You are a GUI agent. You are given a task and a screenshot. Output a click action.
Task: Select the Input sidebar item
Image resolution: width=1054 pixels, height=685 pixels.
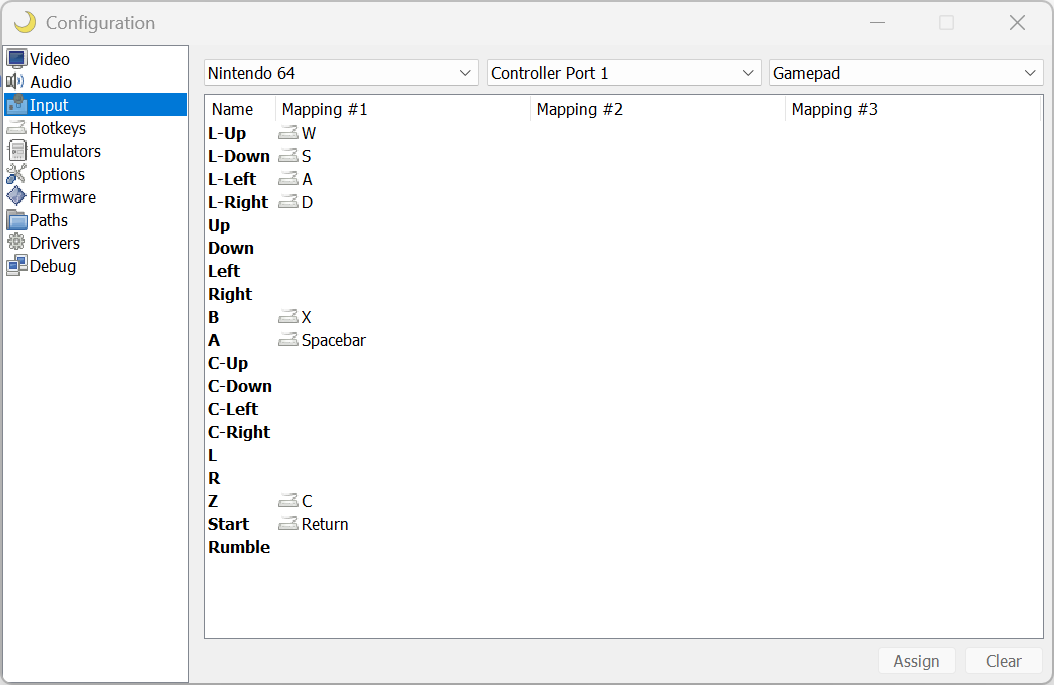click(x=95, y=105)
